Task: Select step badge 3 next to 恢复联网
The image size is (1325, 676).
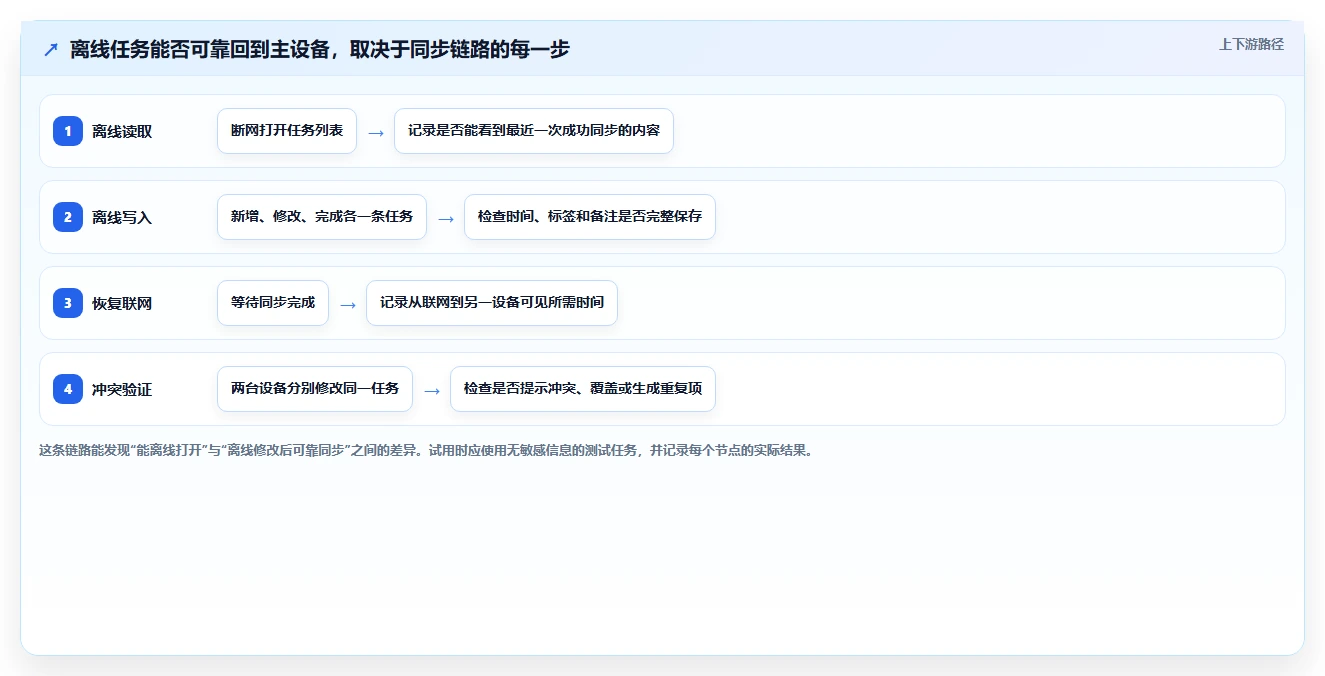Action: point(68,303)
